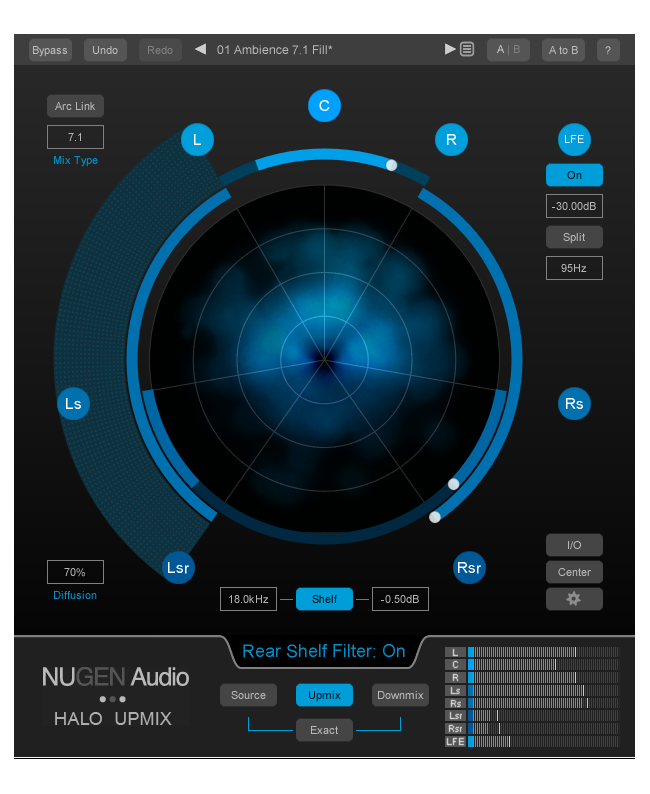Edit the 70% Diffusion value

click(75, 572)
